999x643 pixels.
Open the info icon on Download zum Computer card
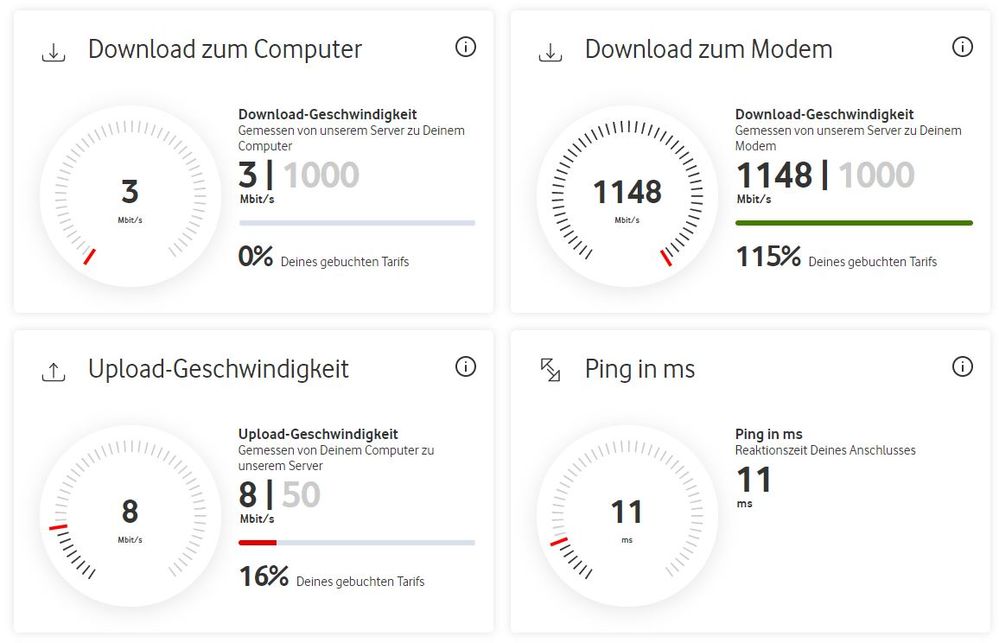pyautogui.click(x=465, y=45)
